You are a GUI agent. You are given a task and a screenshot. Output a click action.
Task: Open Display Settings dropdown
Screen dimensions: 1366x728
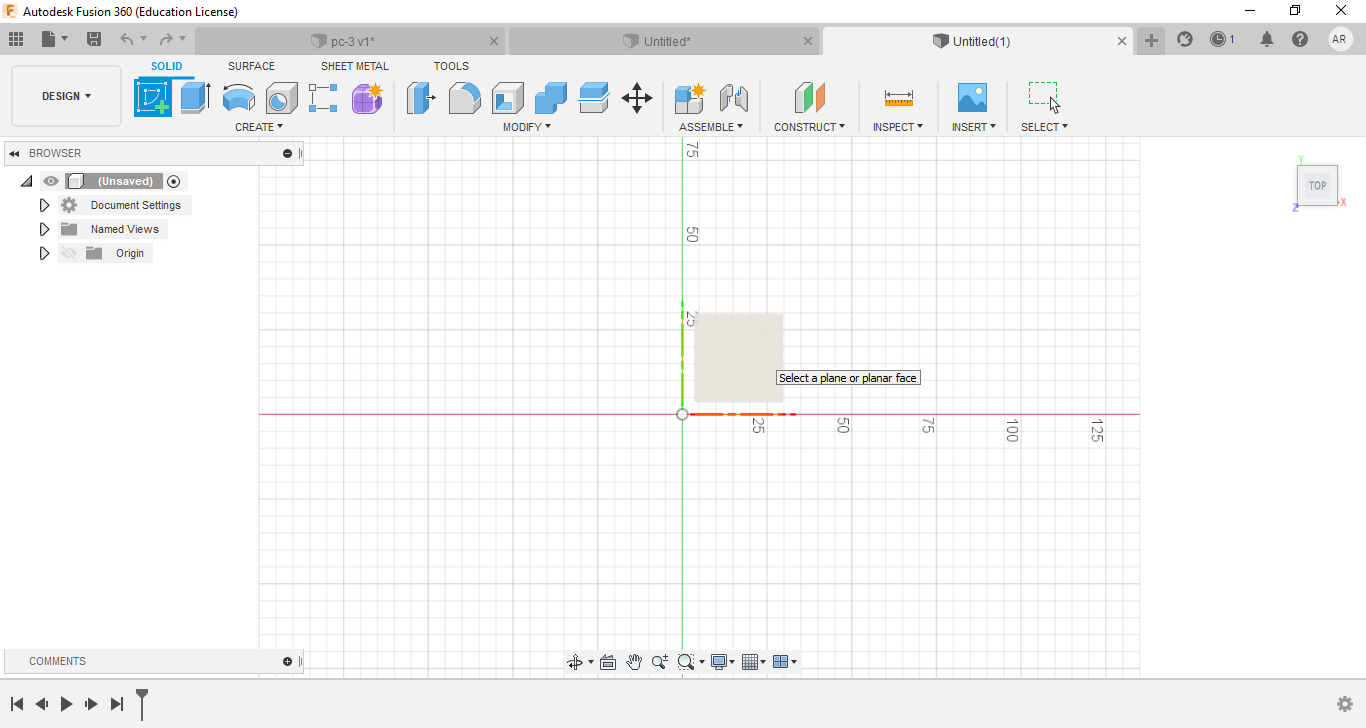722,662
